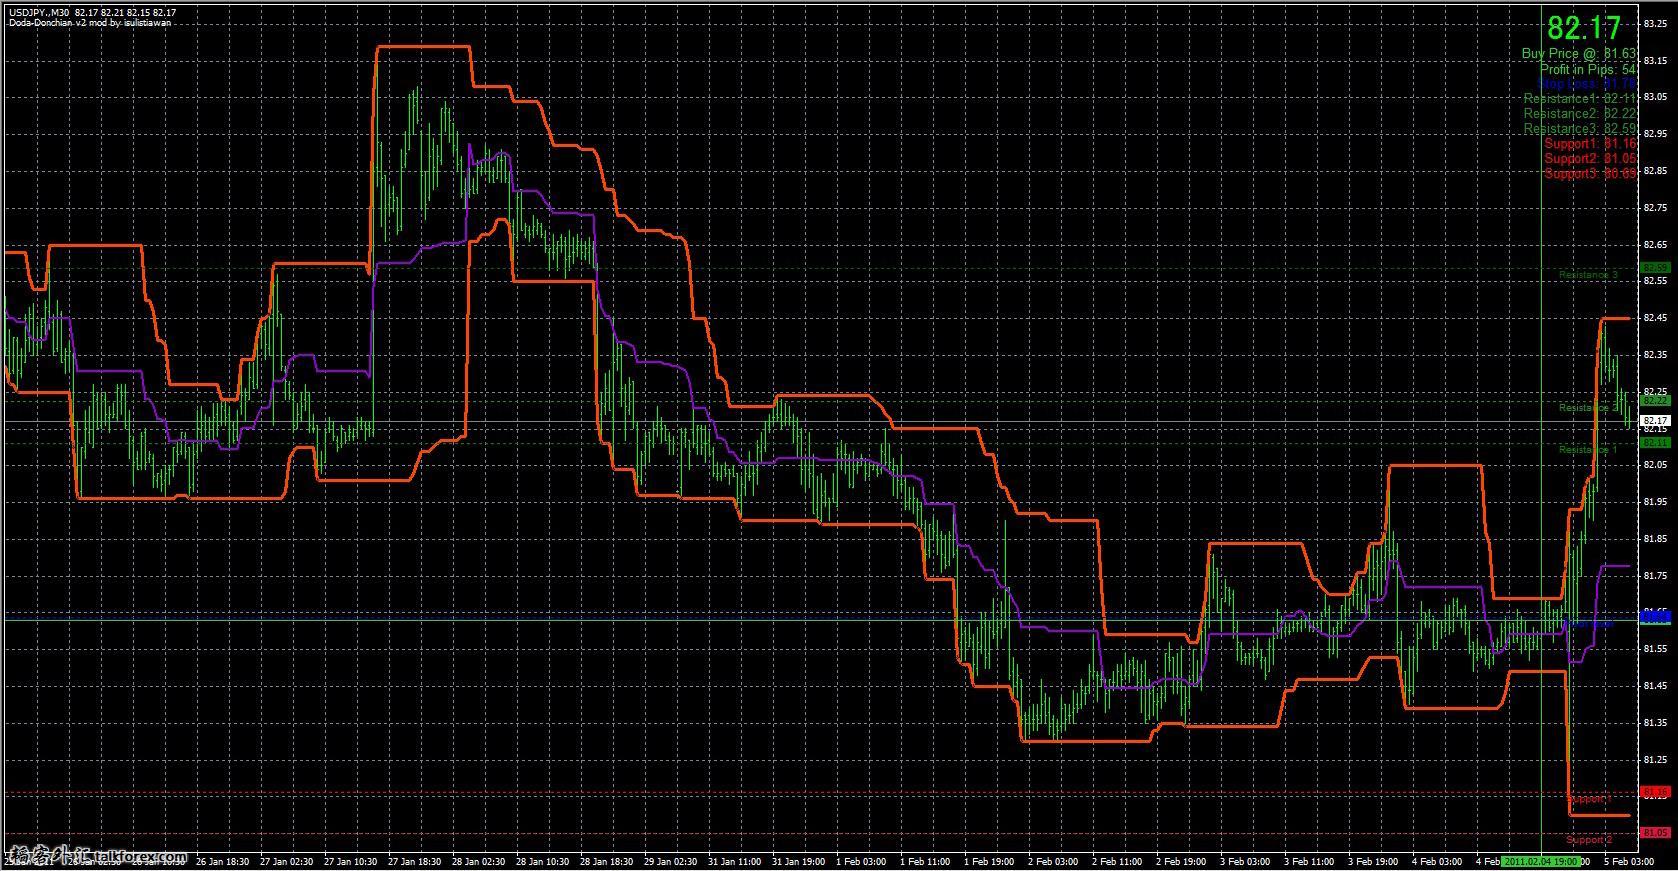Click the 'Support1: 81.16' info line
Screen dimensions: 1678x871
click(1590, 144)
